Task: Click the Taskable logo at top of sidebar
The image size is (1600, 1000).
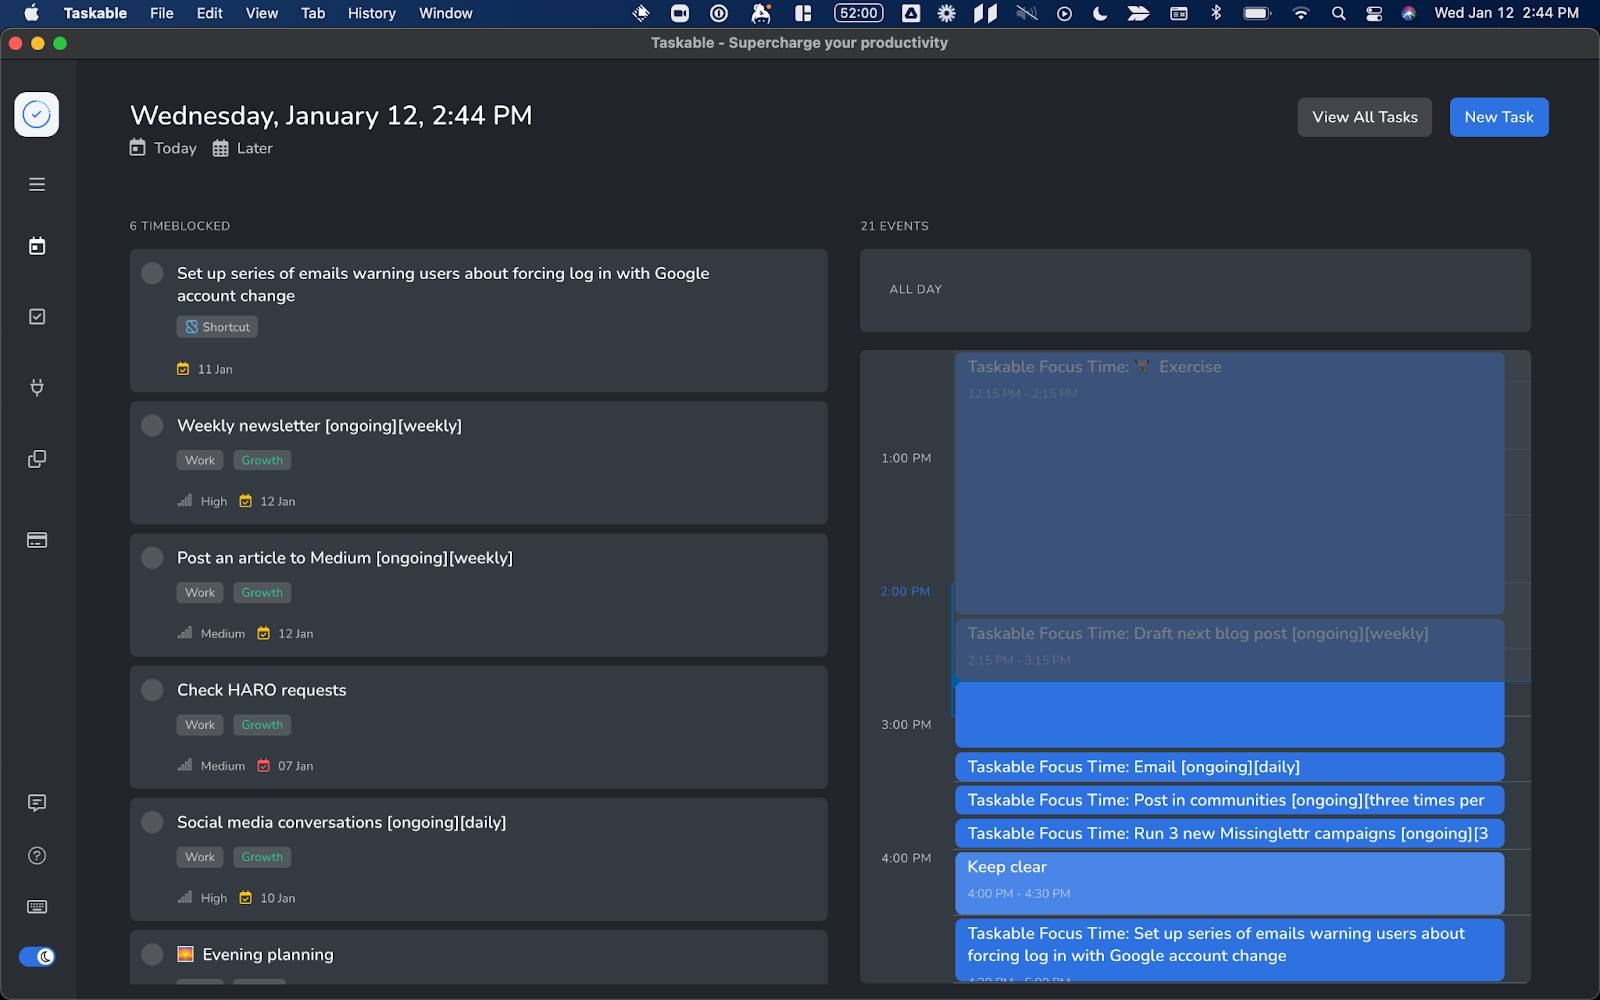Action: (x=36, y=114)
